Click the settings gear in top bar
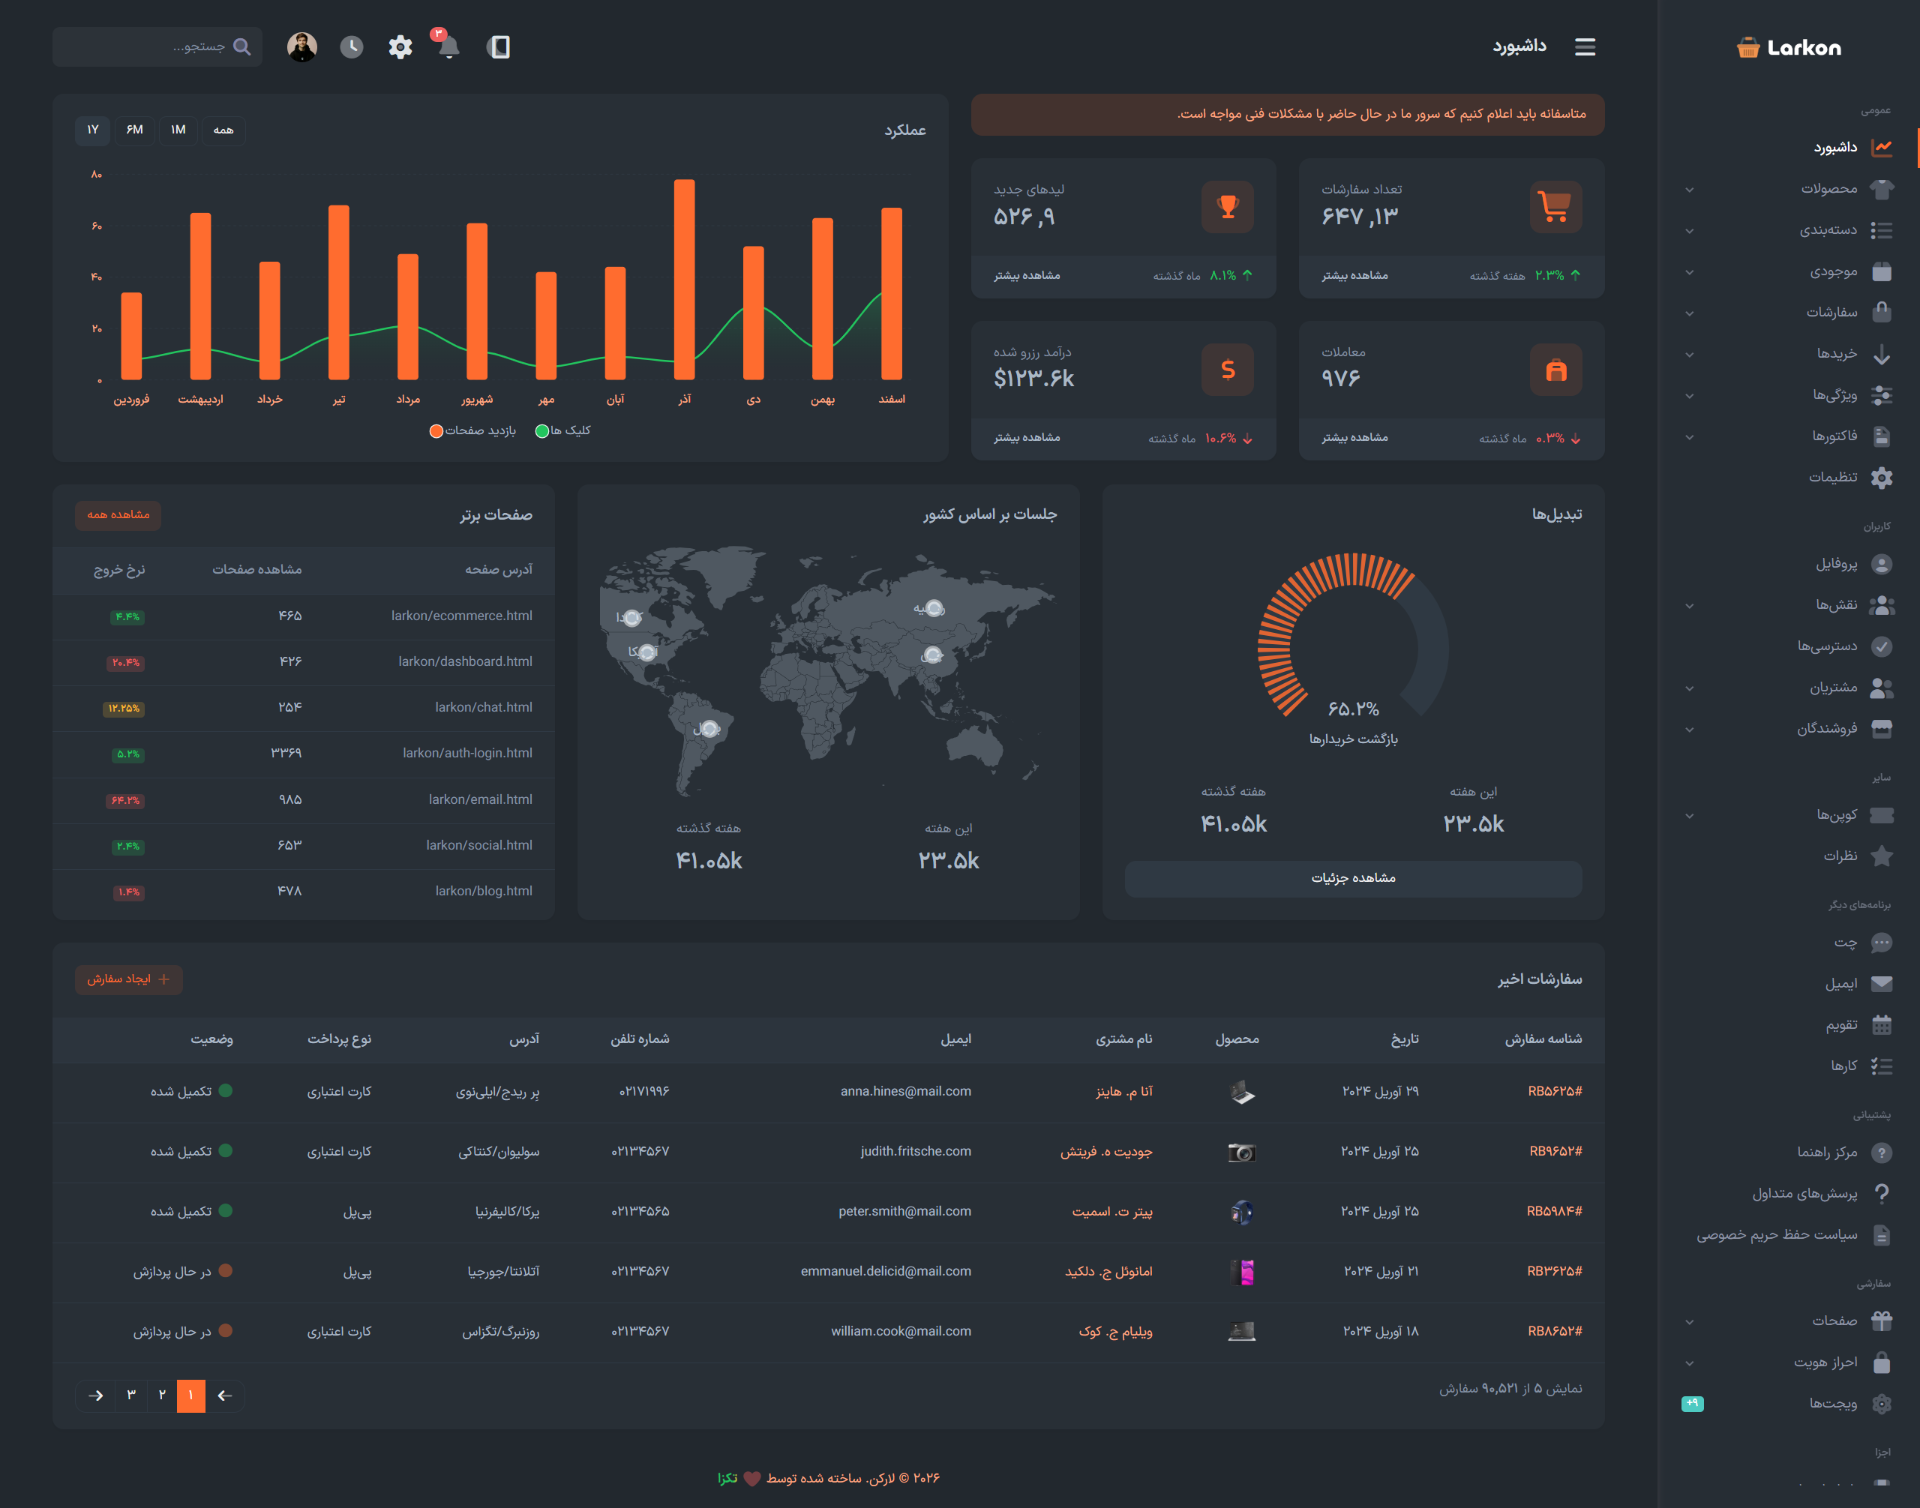Viewport: 1920px width, 1508px height. tap(400, 47)
